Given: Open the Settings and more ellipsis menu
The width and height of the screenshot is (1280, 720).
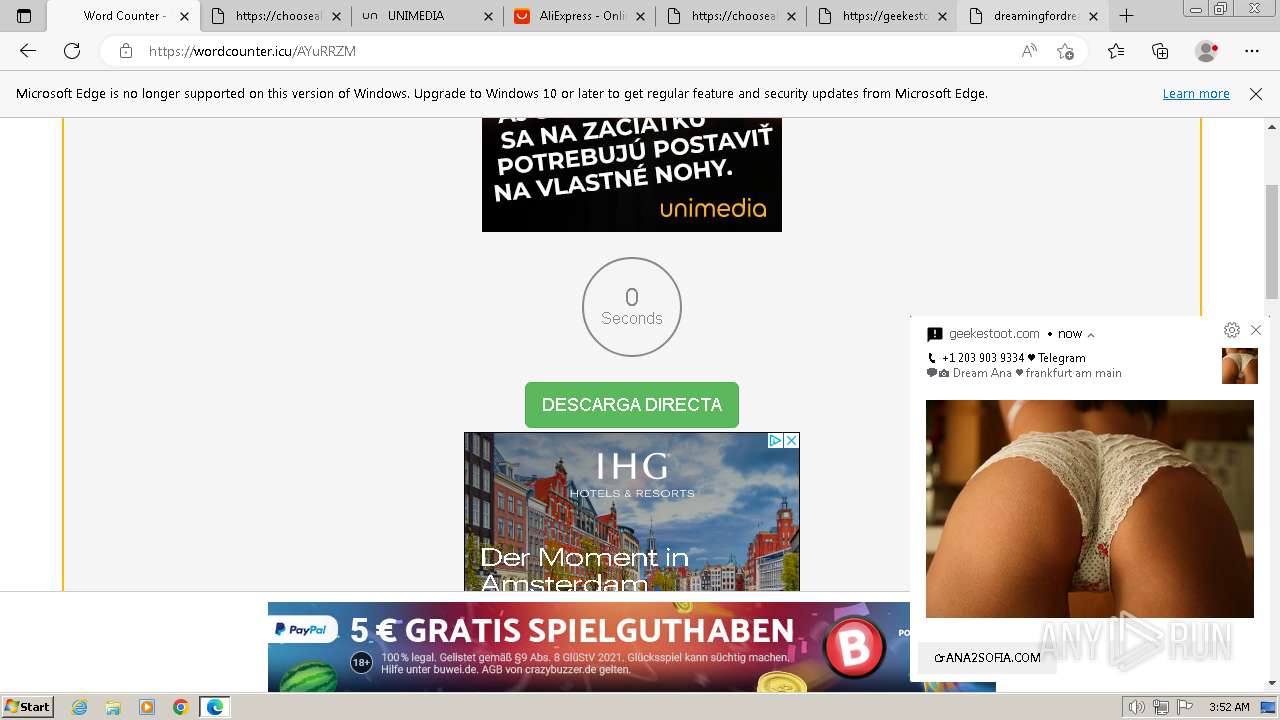Looking at the screenshot, I should tap(1252, 51).
